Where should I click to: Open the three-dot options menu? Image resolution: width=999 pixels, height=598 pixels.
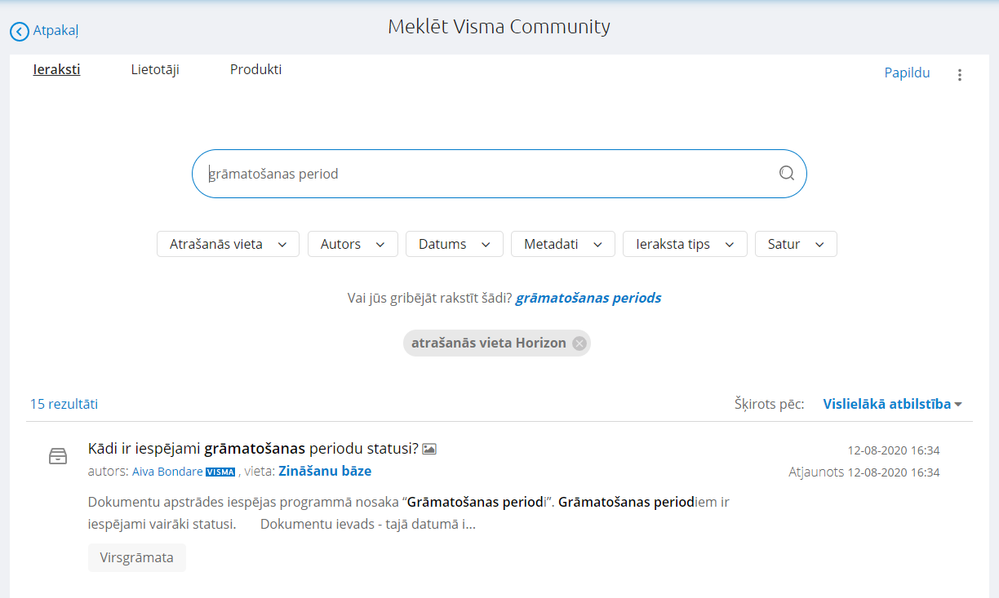[x=960, y=75]
